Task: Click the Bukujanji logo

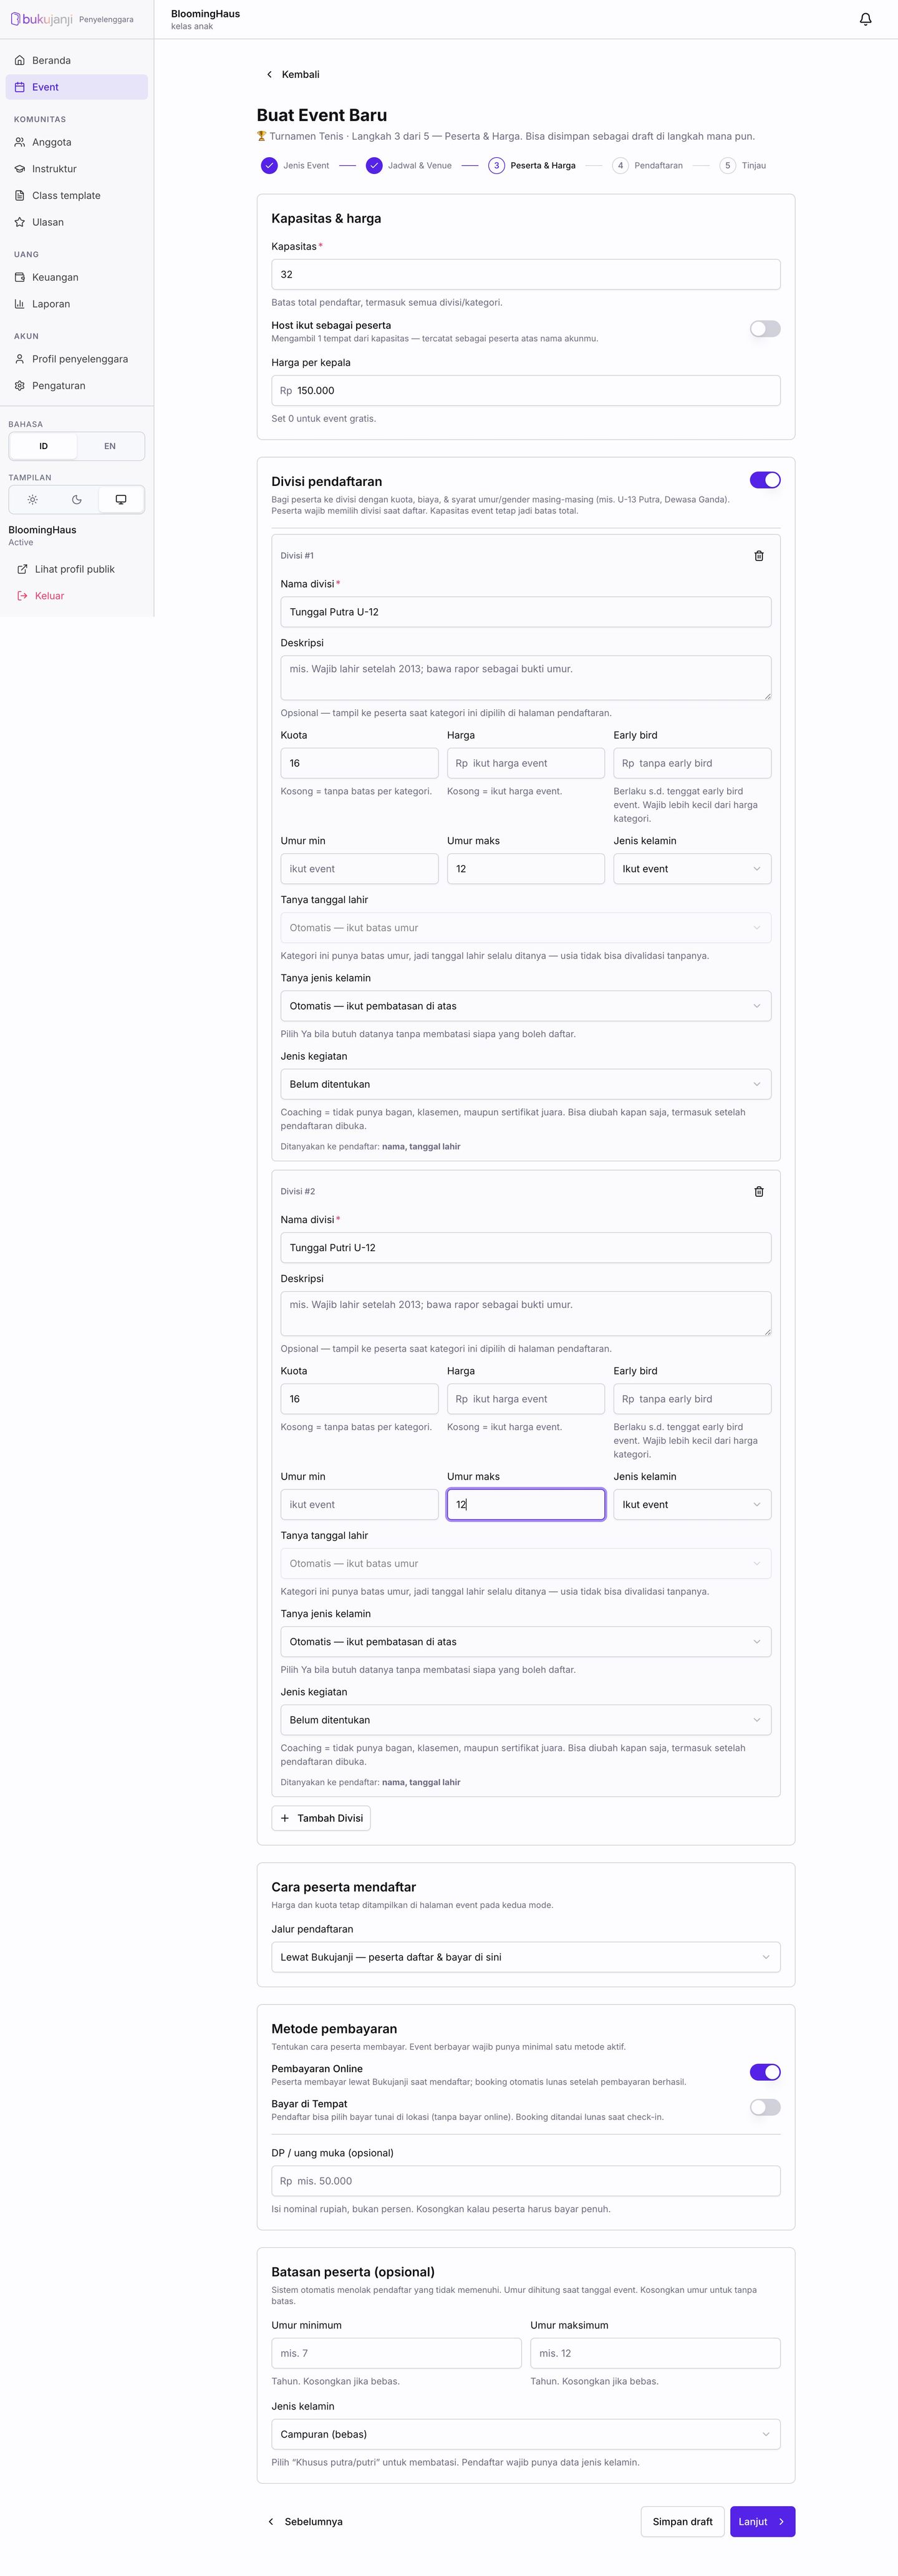Action: [x=41, y=19]
